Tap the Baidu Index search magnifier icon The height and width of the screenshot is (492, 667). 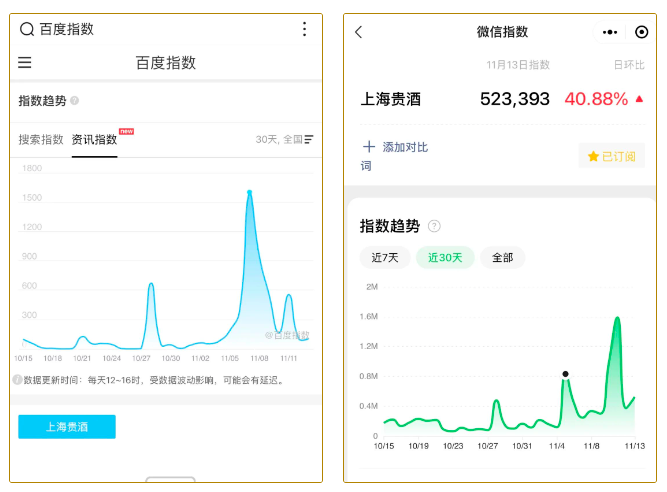click(x=27, y=29)
